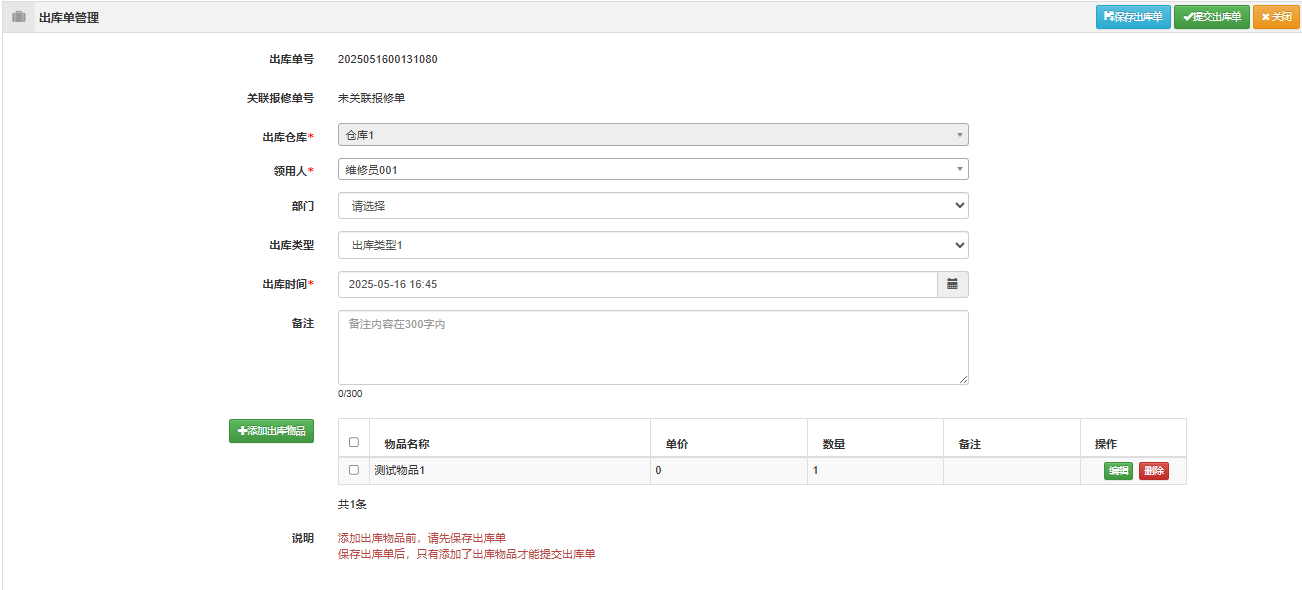Click the text 未关联报修单
The height and width of the screenshot is (590, 1302).
pyautogui.click(x=372, y=98)
